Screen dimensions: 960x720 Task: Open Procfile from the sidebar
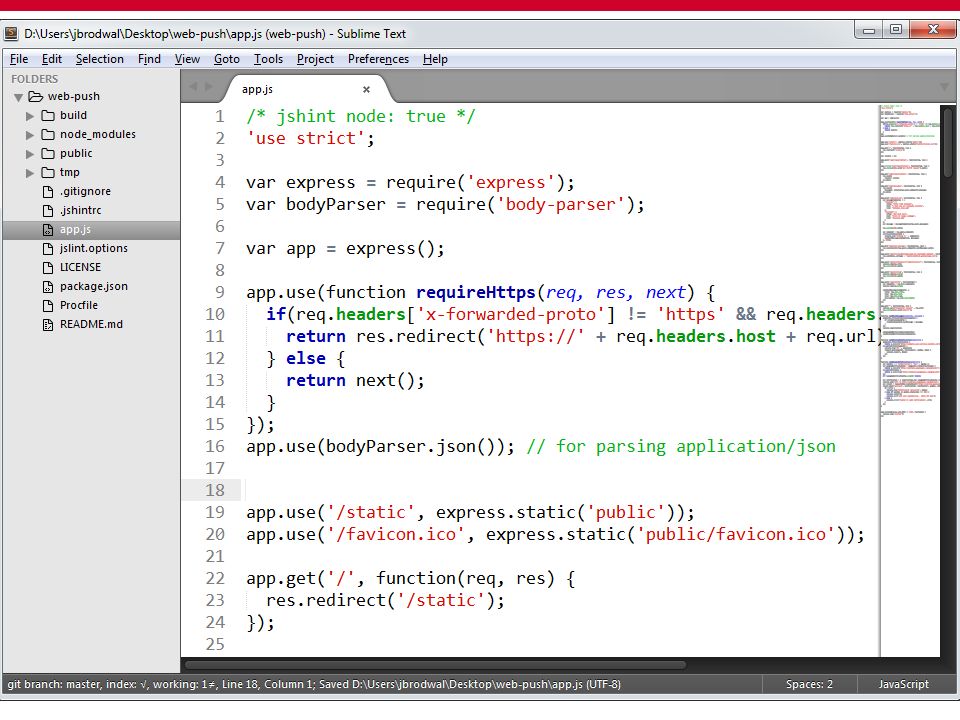click(78, 305)
